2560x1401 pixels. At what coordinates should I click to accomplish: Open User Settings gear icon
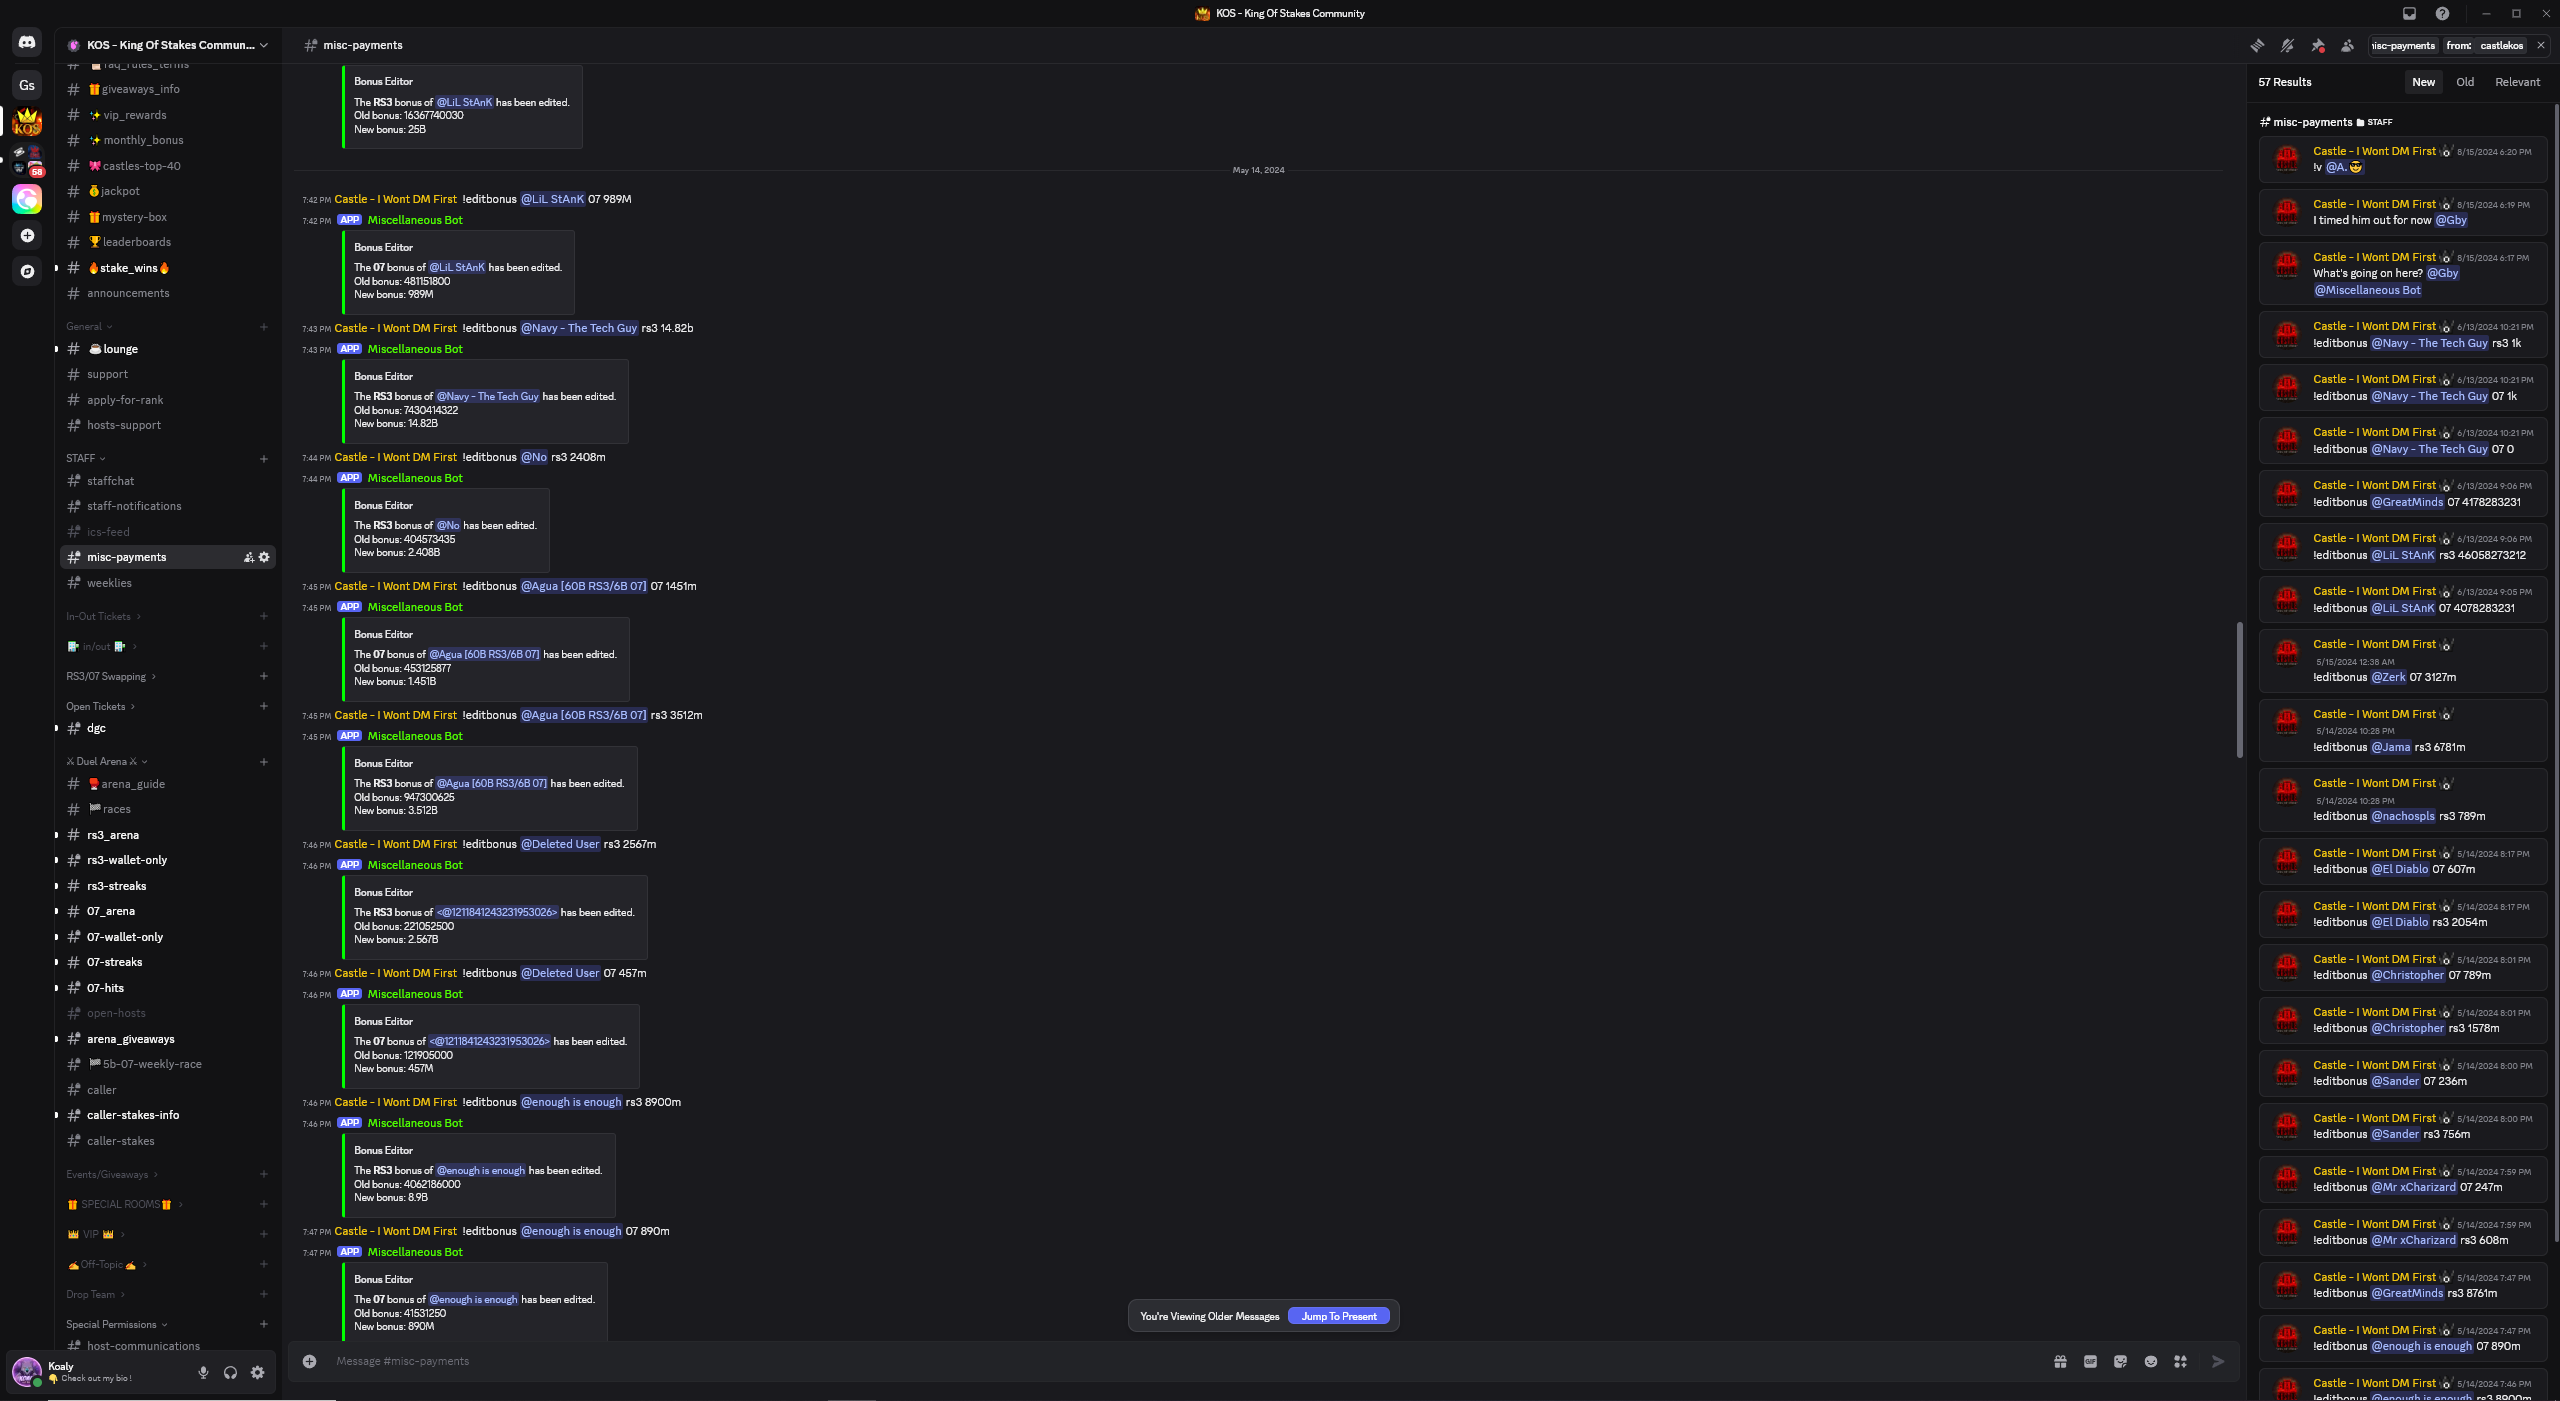click(258, 1372)
